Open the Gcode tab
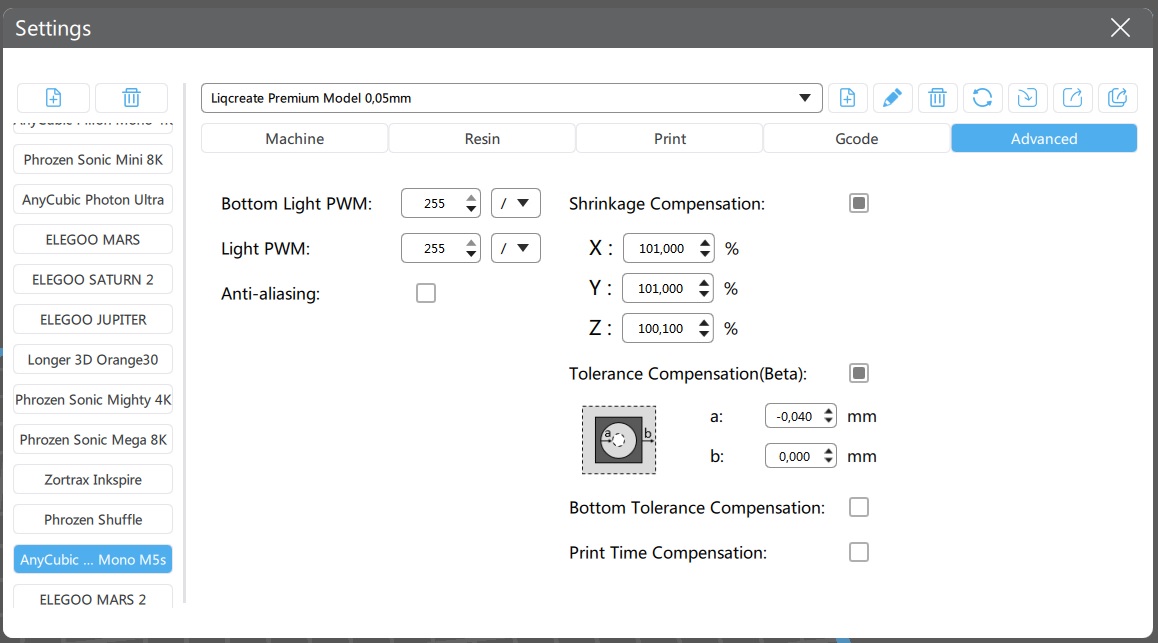This screenshot has height=643, width=1158. point(856,138)
